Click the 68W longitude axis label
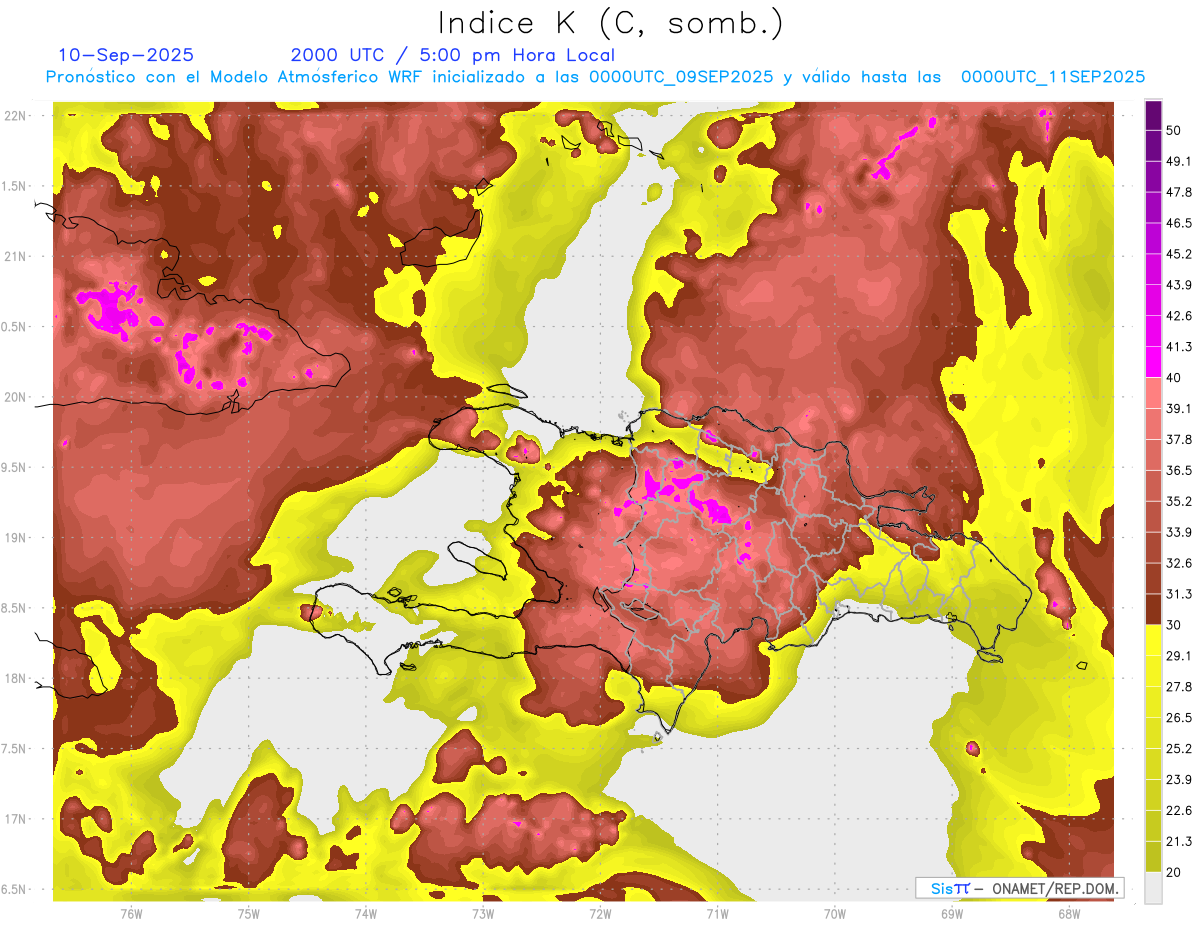 (1068, 913)
